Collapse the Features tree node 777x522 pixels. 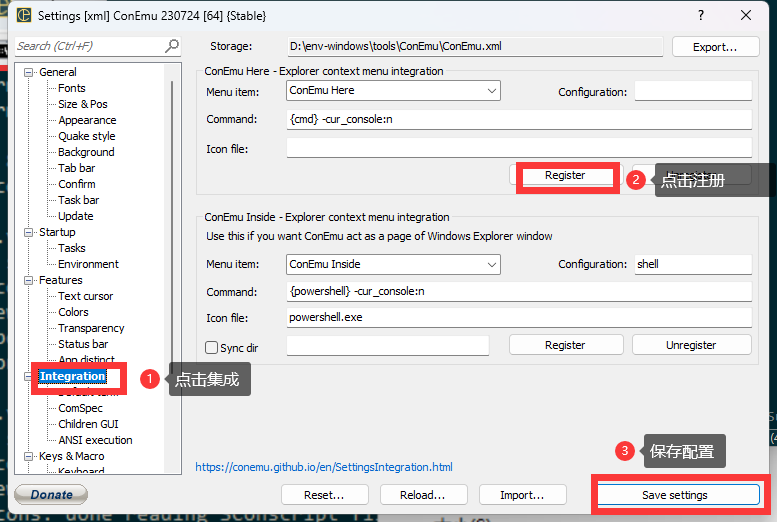(29, 281)
